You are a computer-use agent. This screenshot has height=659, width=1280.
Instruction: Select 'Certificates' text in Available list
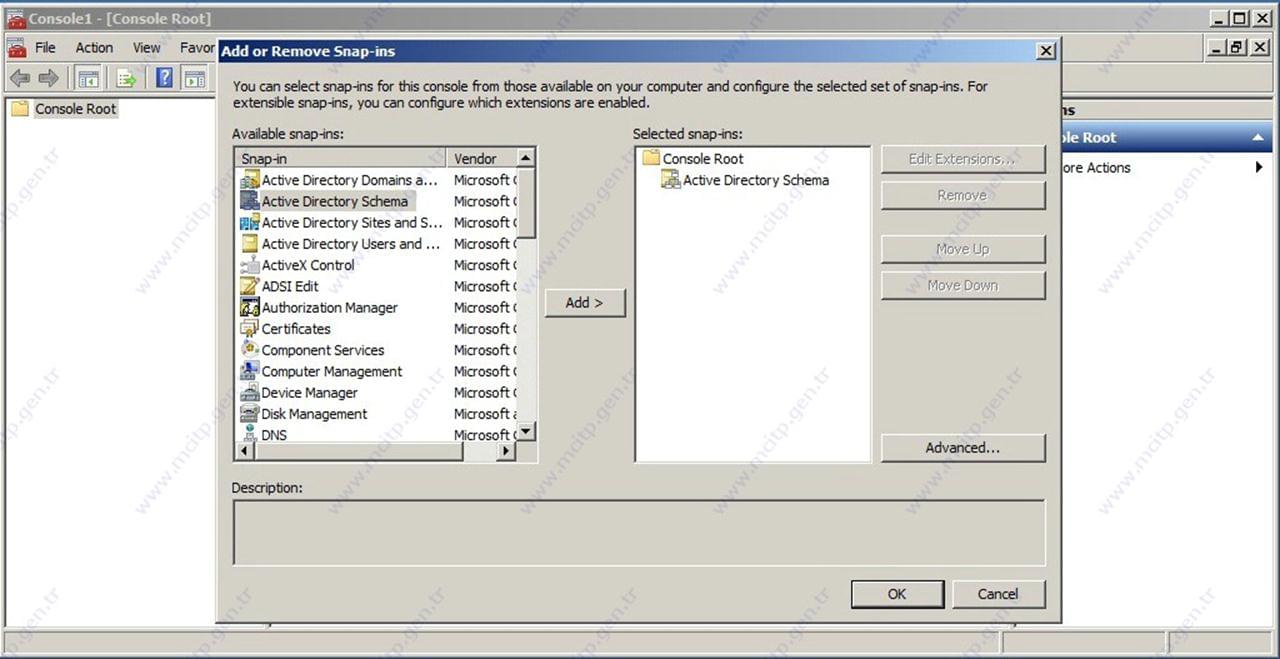pyautogui.click(x=296, y=328)
